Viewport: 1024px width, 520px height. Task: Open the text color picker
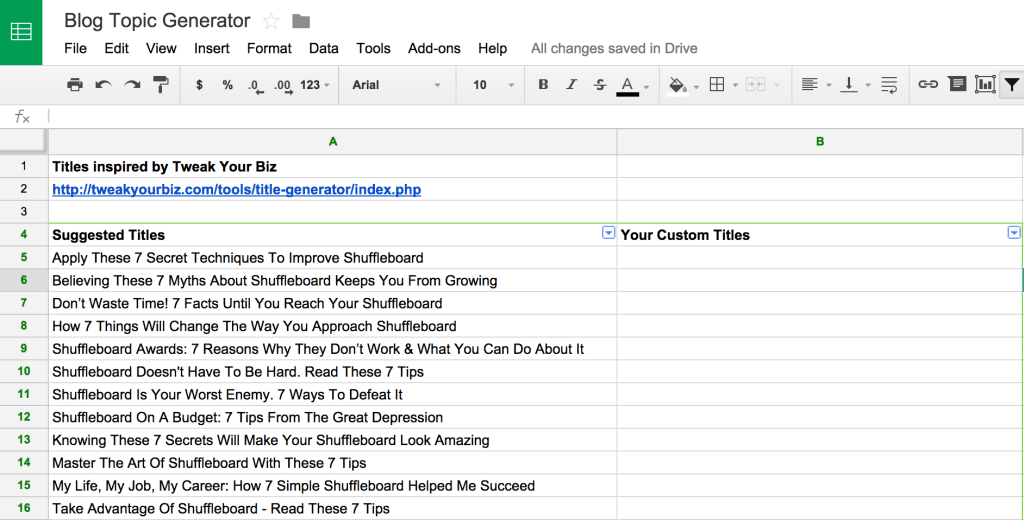pyautogui.click(x=628, y=86)
